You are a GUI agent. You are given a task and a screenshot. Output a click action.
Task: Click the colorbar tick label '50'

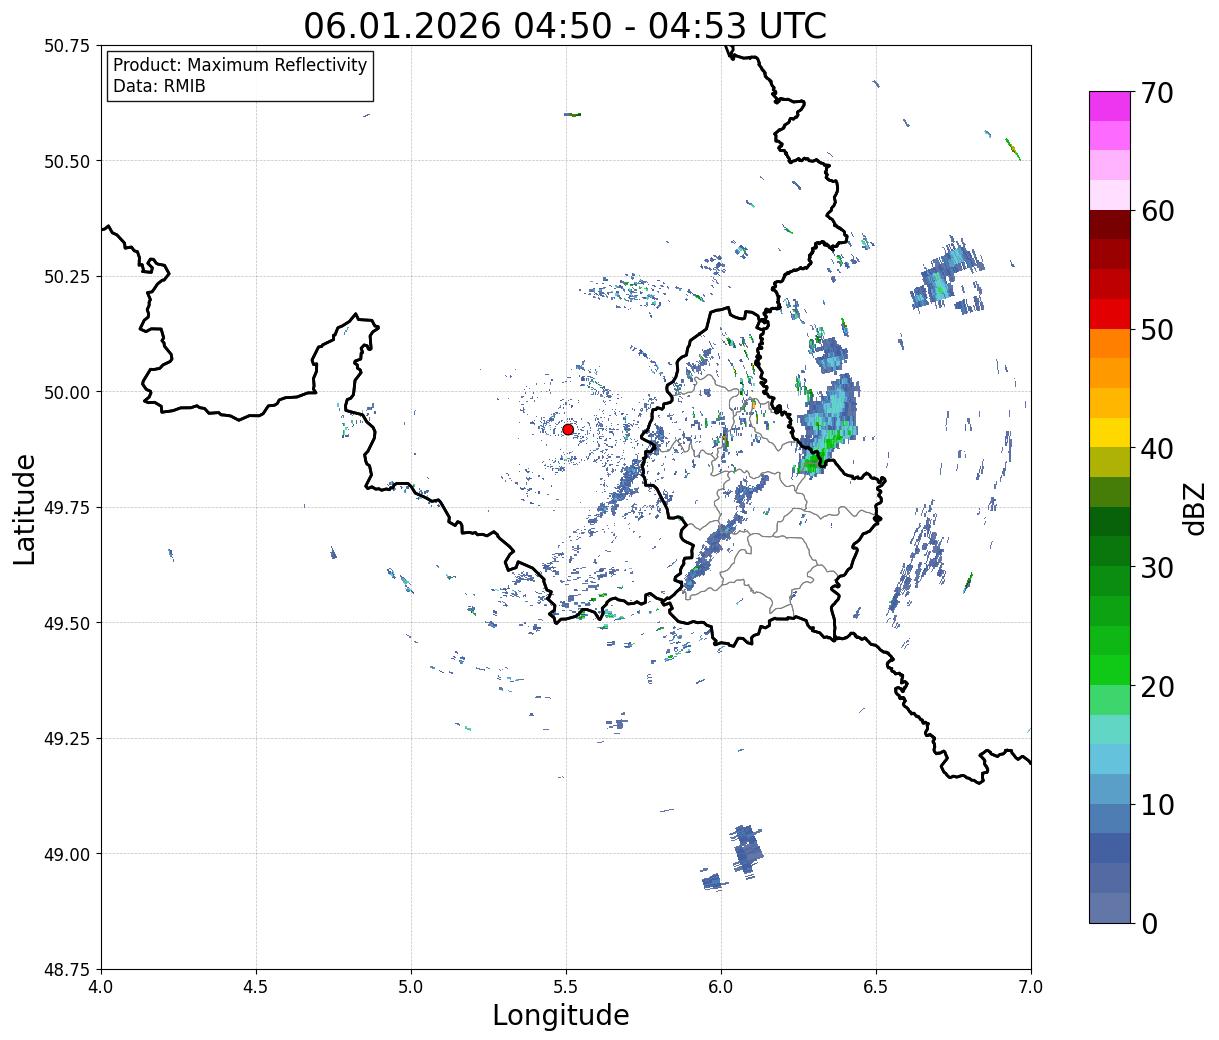point(1157,330)
